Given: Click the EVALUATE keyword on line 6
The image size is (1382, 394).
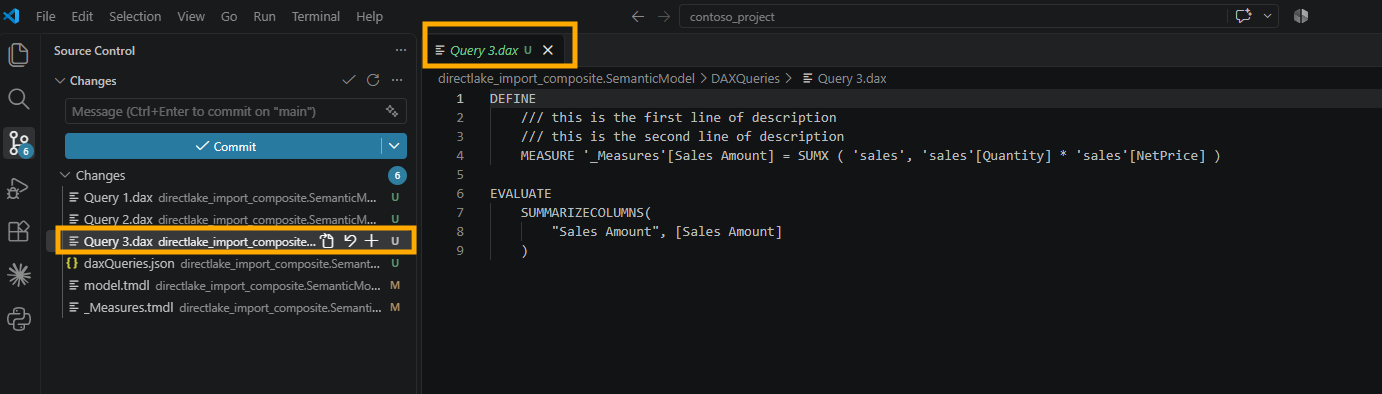Looking at the screenshot, I should (520, 193).
